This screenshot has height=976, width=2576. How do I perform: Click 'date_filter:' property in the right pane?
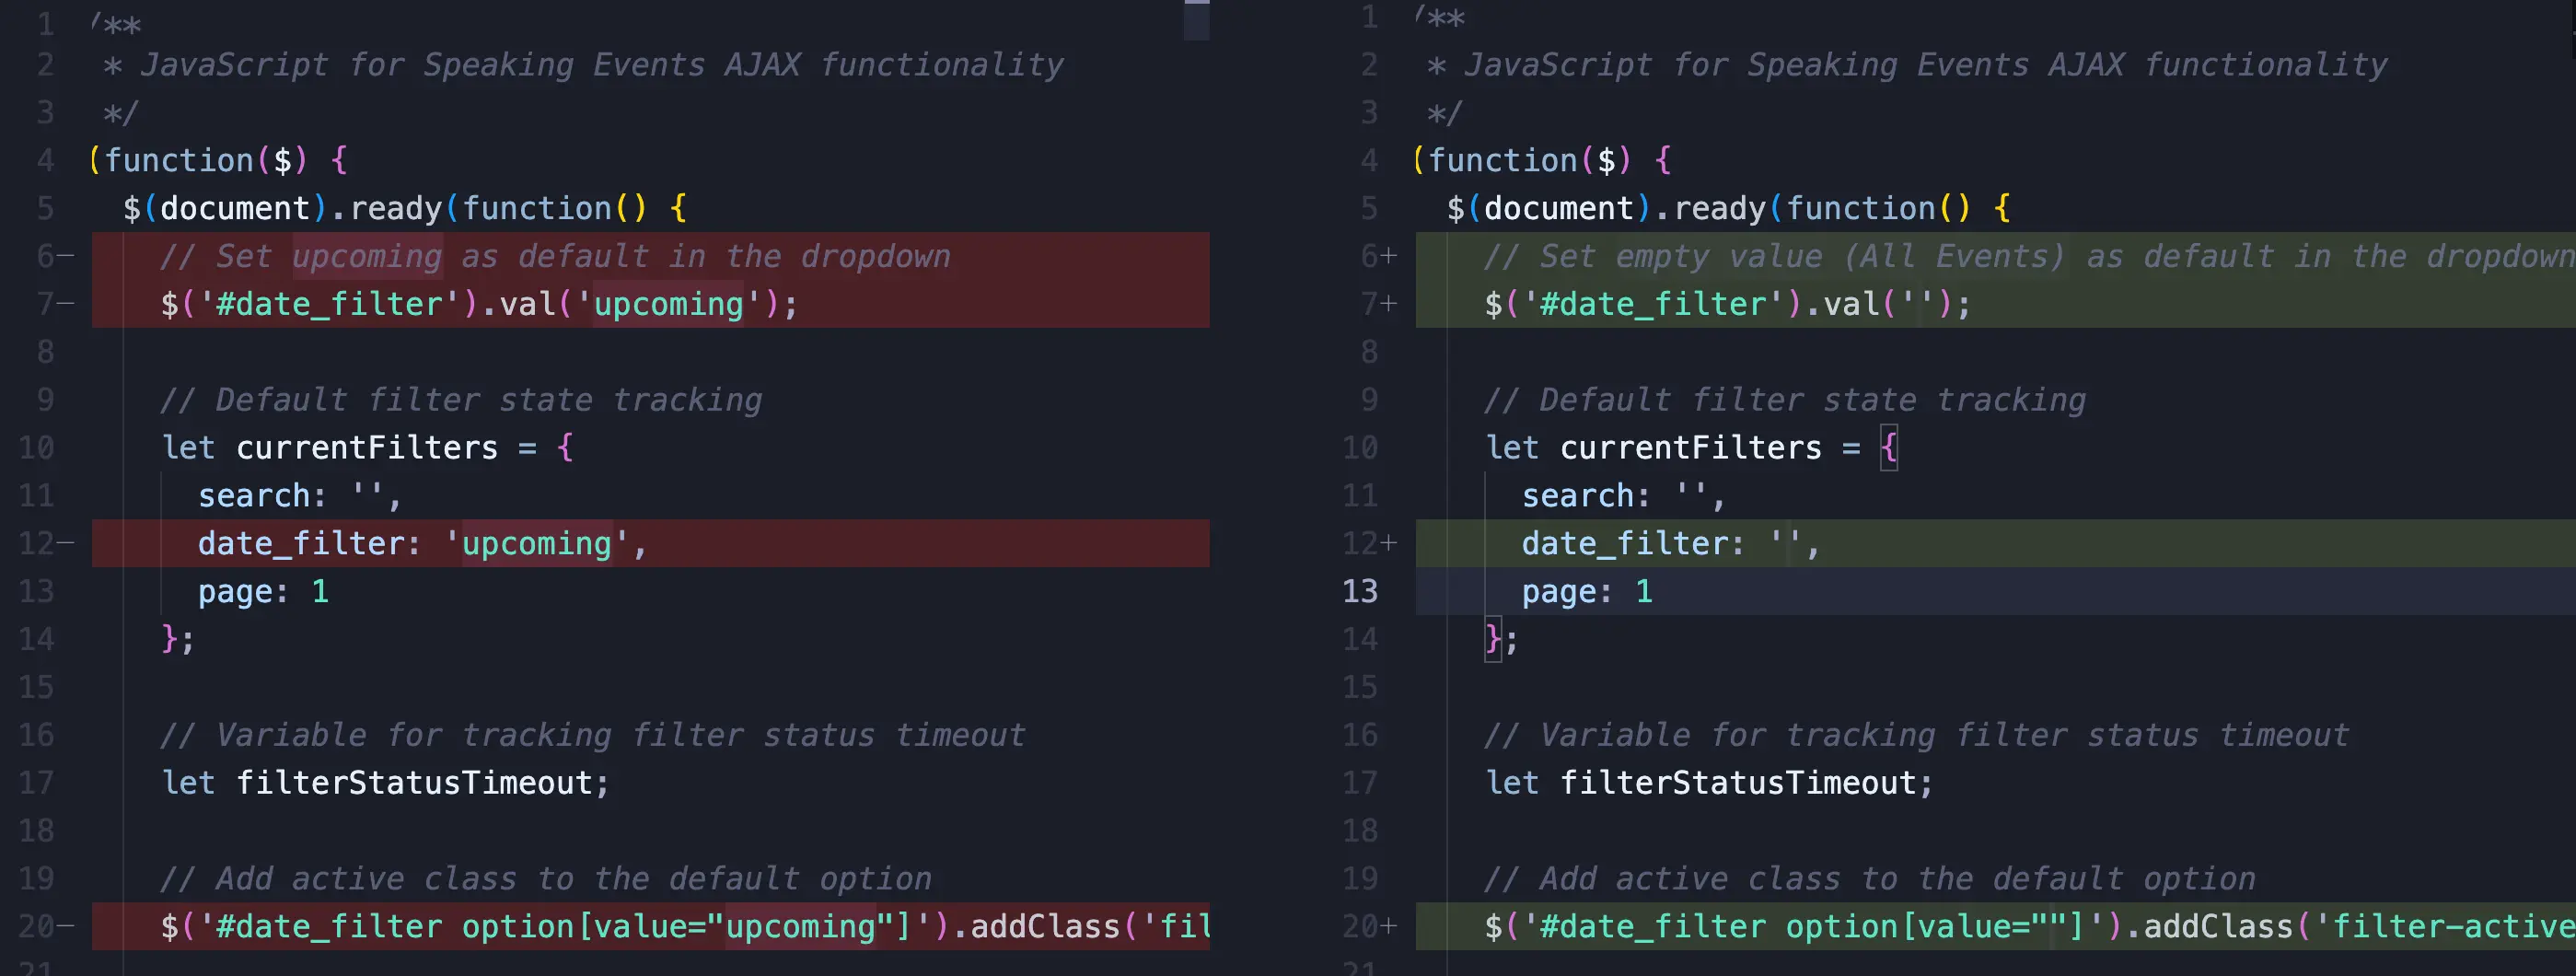(x=1634, y=543)
